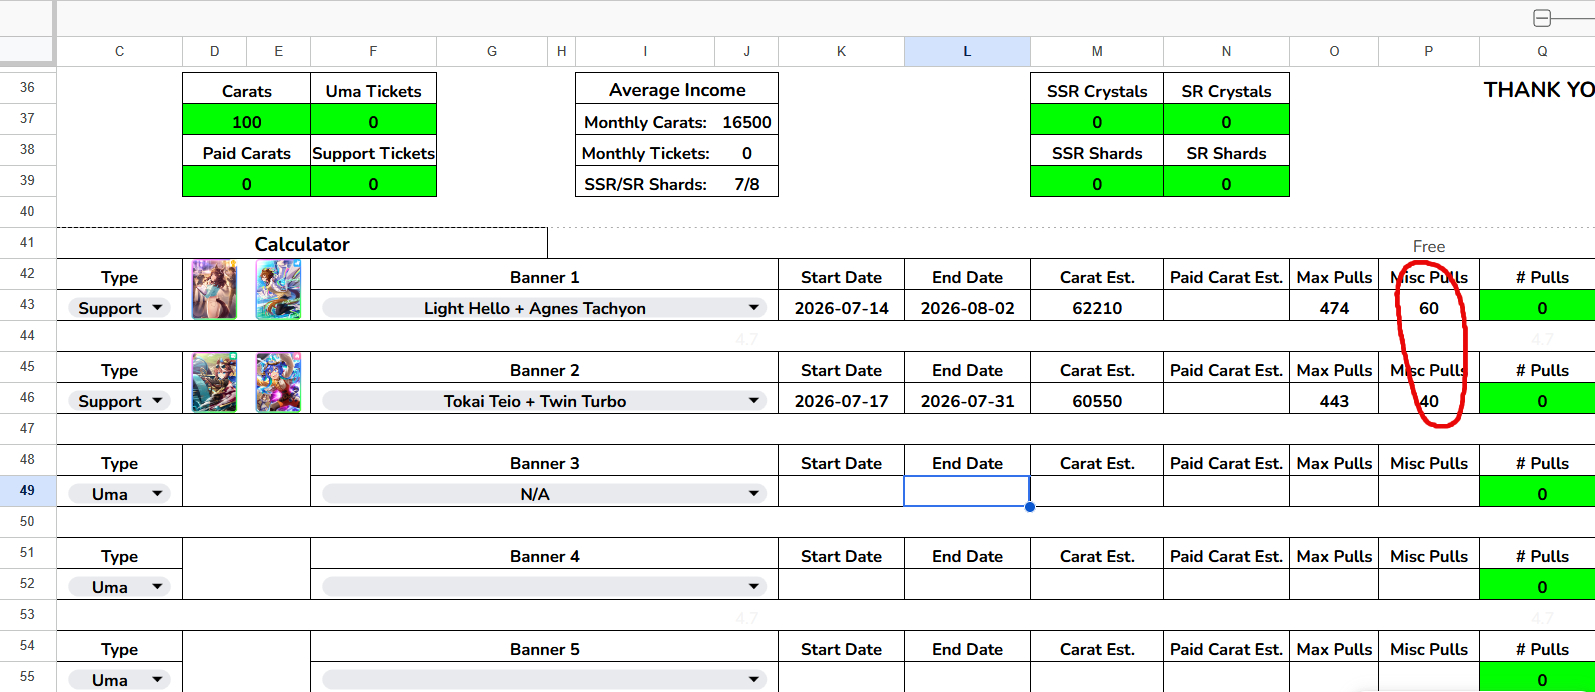Image resolution: width=1595 pixels, height=692 pixels.
Task: Click Free label above Misc Pulls
Action: (1429, 246)
